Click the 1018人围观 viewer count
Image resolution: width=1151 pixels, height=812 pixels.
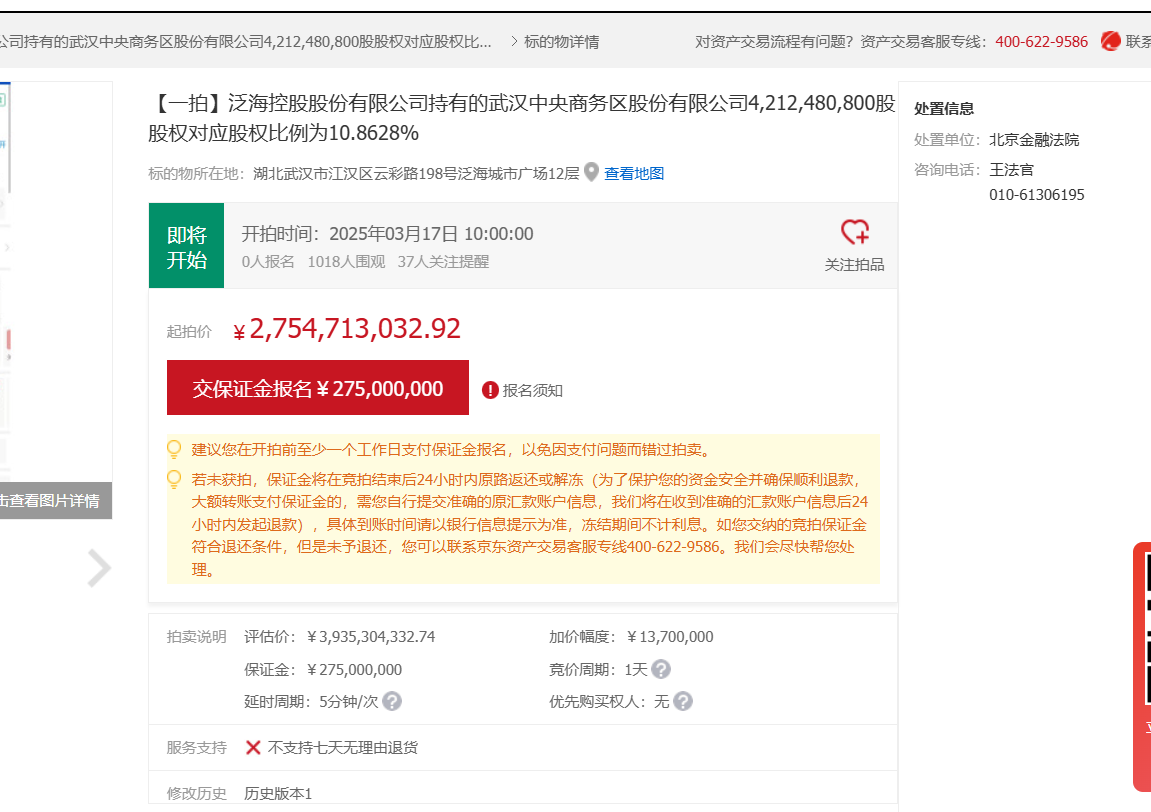click(346, 262)
